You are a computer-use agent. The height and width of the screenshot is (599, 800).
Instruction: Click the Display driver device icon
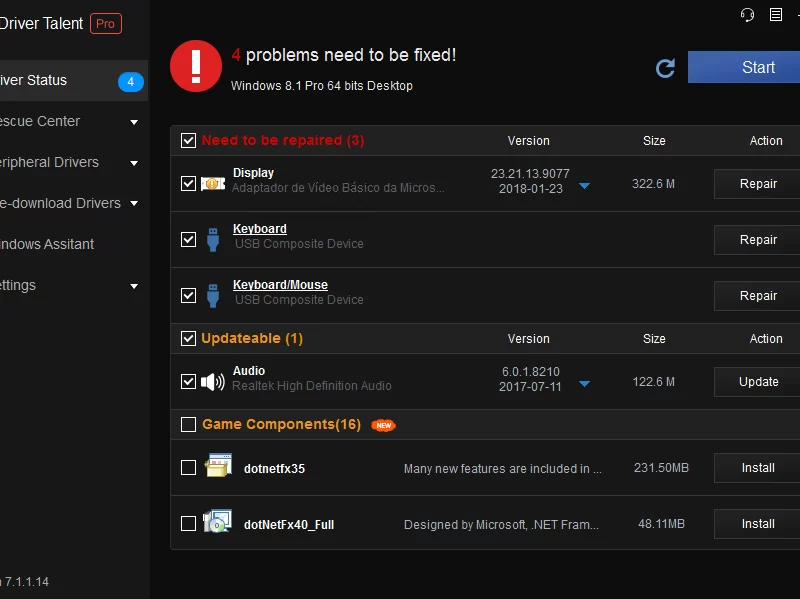[x=213, y=184]
